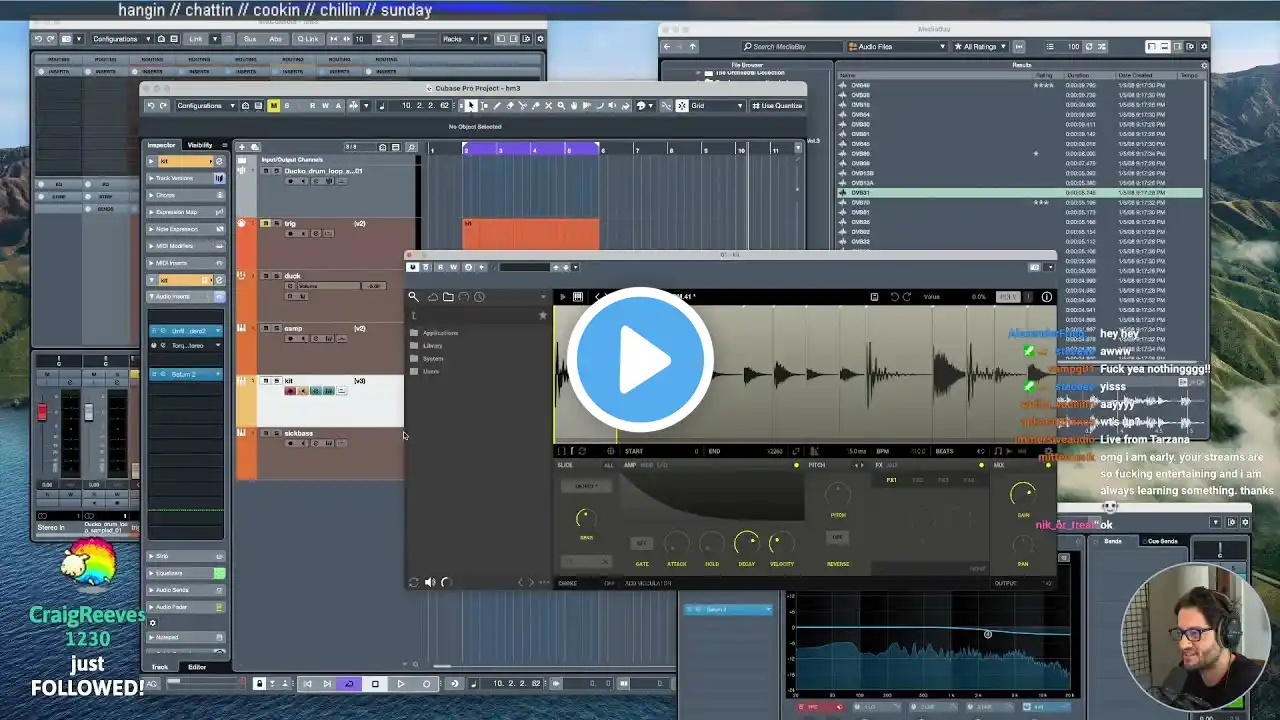Click the search magnifier in sampler browser
Image resolution: width=1280 pixels, height=720 pixels.
413,297
